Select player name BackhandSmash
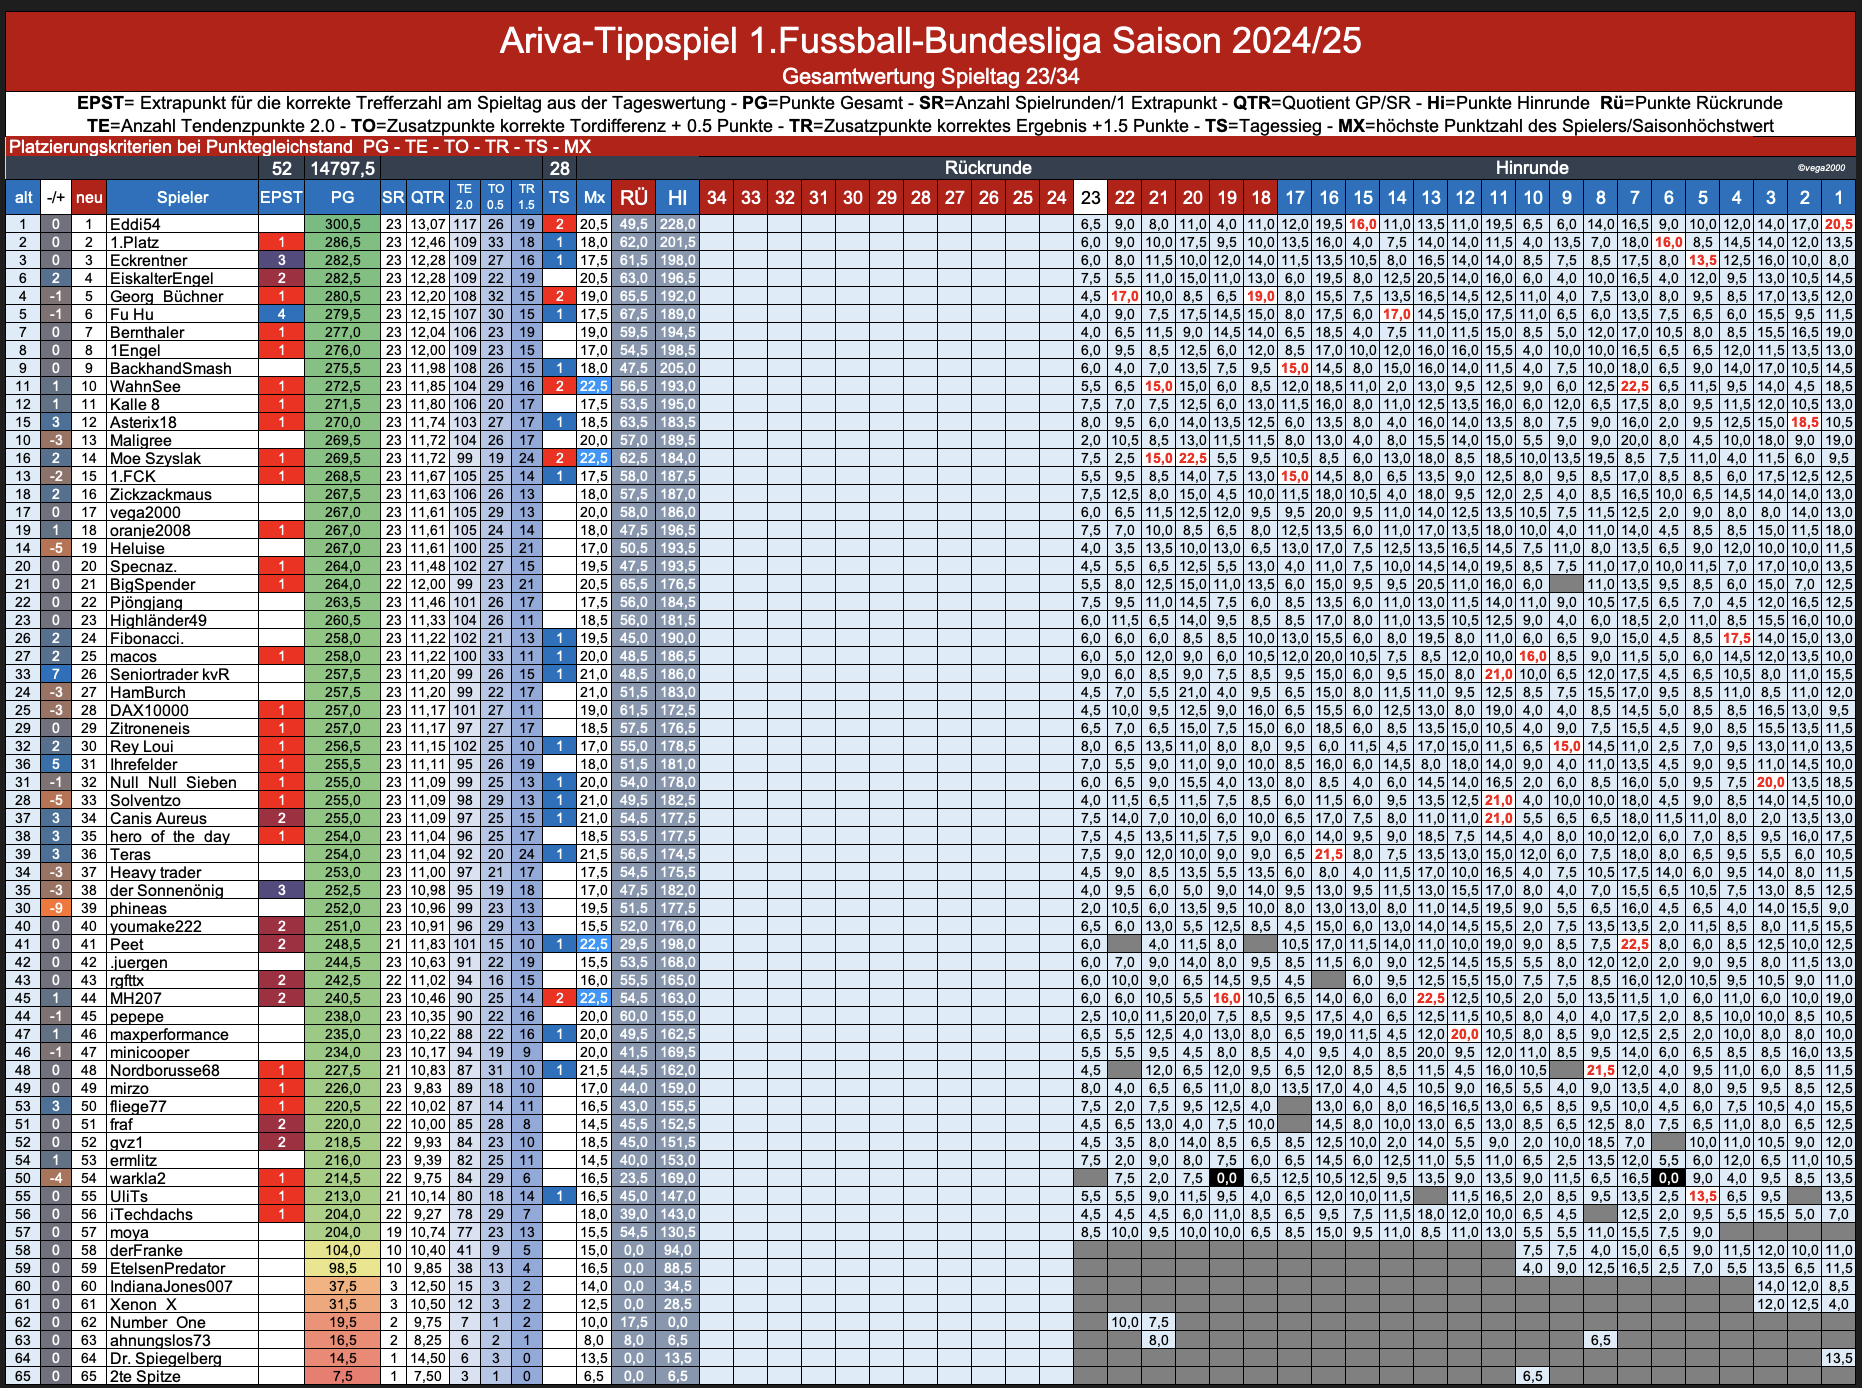Screen dimensions: 1862x1388 (170, 368)
